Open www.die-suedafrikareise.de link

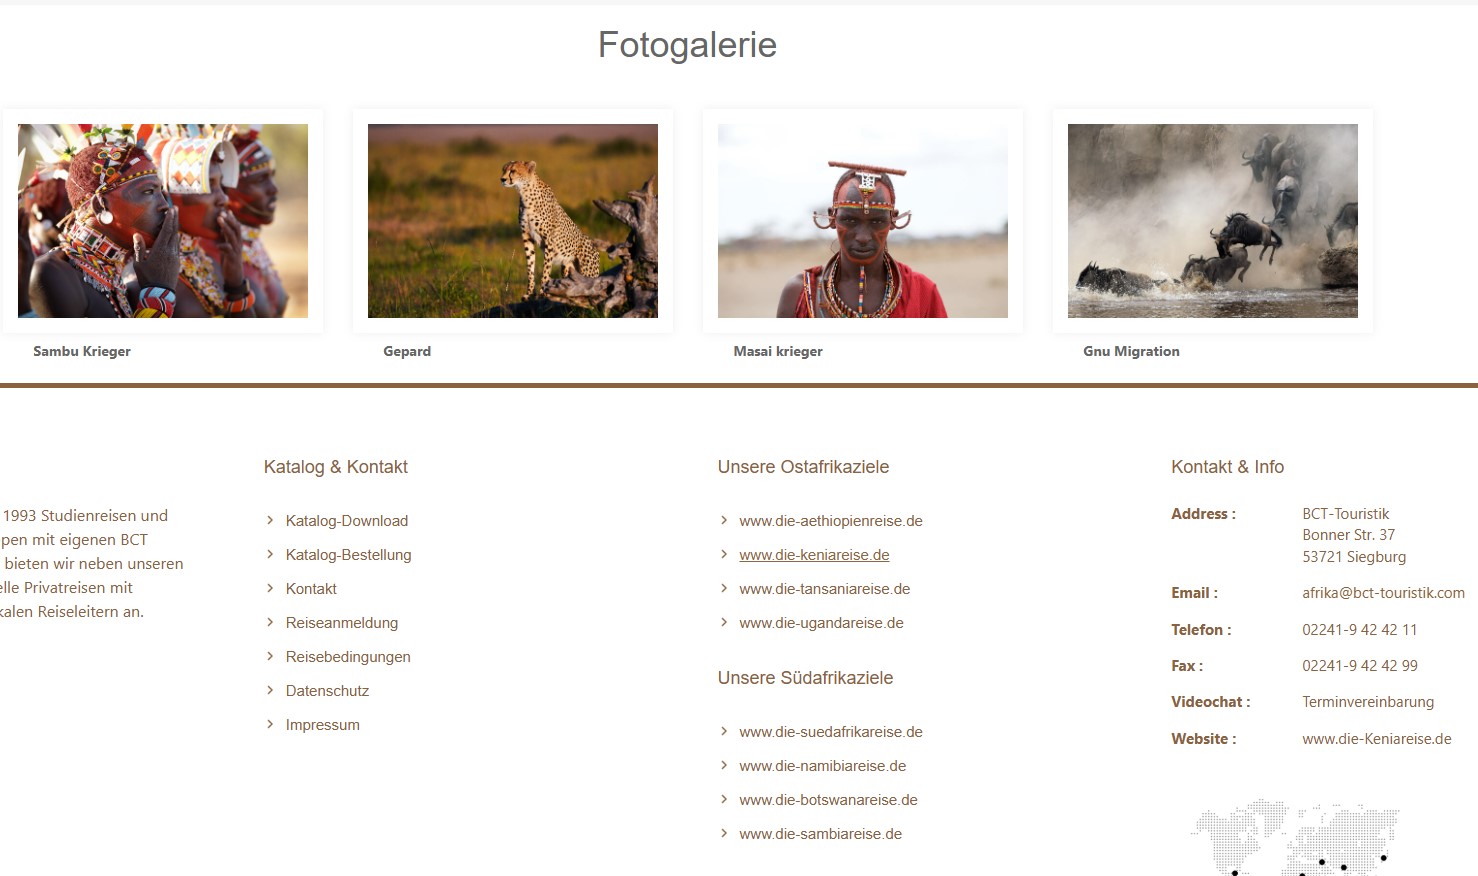831,732
